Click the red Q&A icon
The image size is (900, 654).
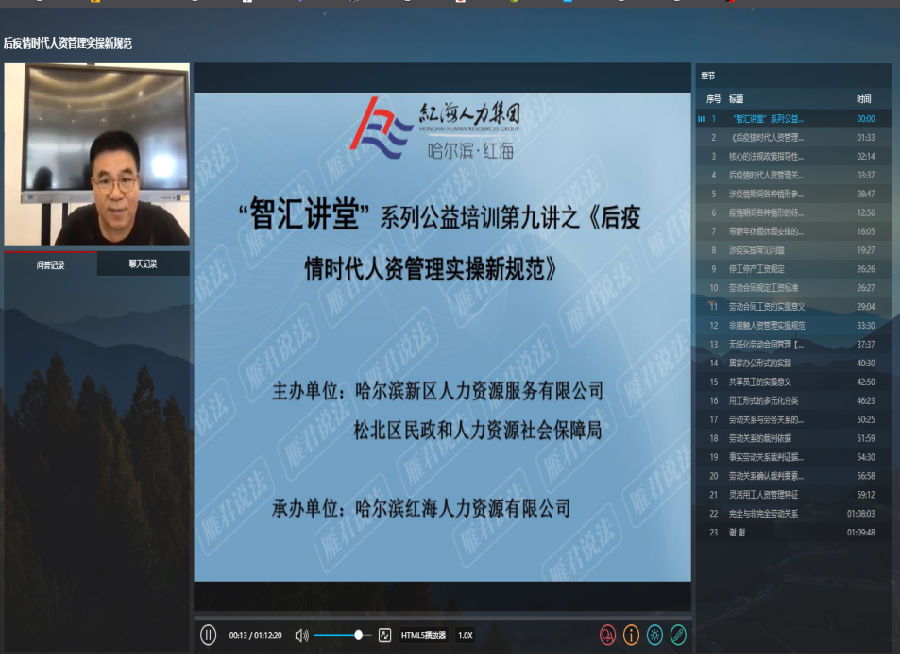tap(608, 634)
